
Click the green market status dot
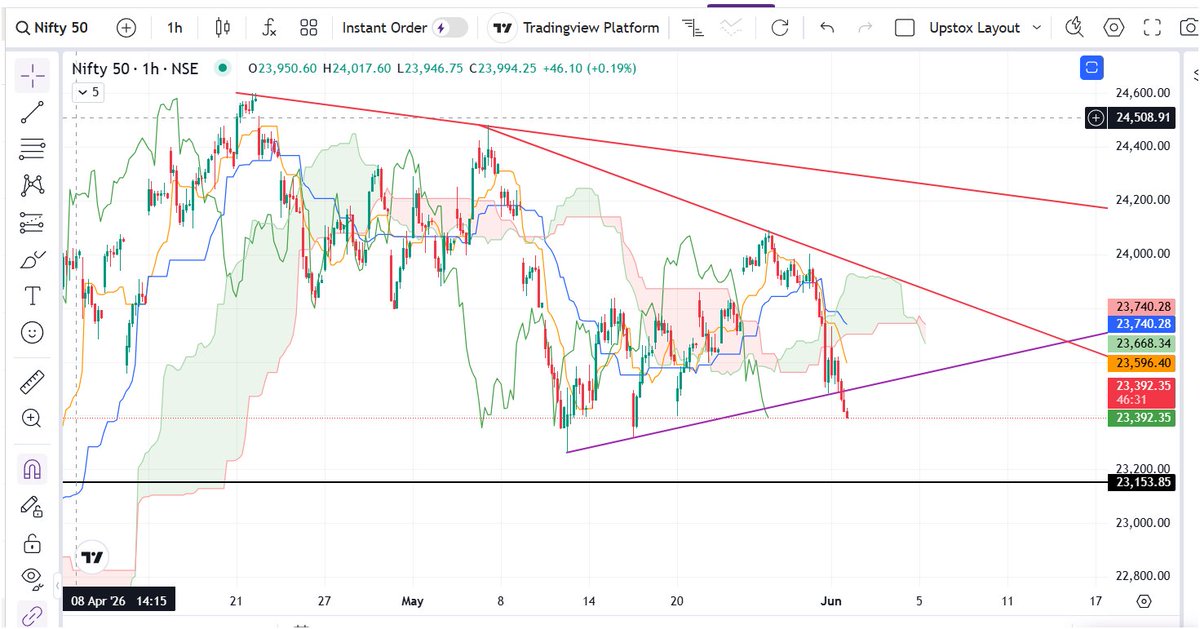pos(222,68)
